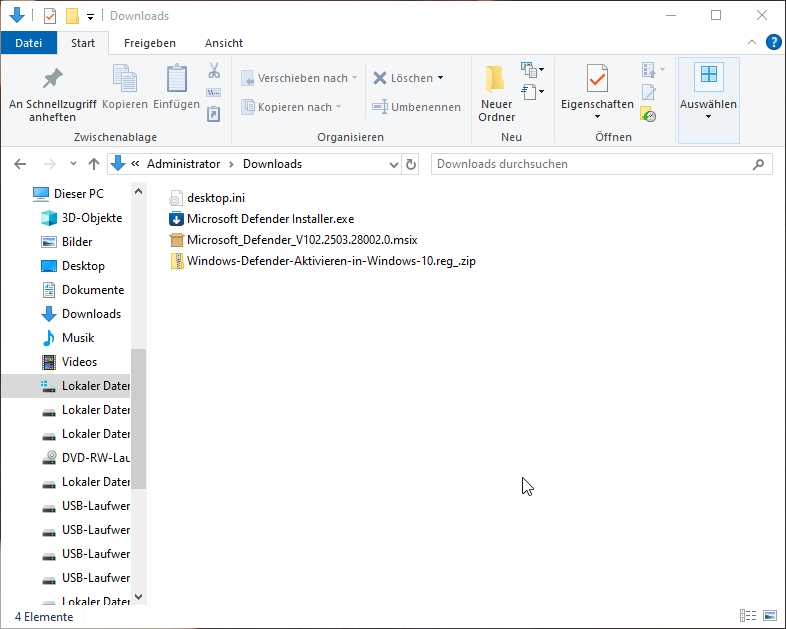Expand the Löschen dropdown arrow
The width and height of the screenshot is (786, 629).
tap(440, 78)
